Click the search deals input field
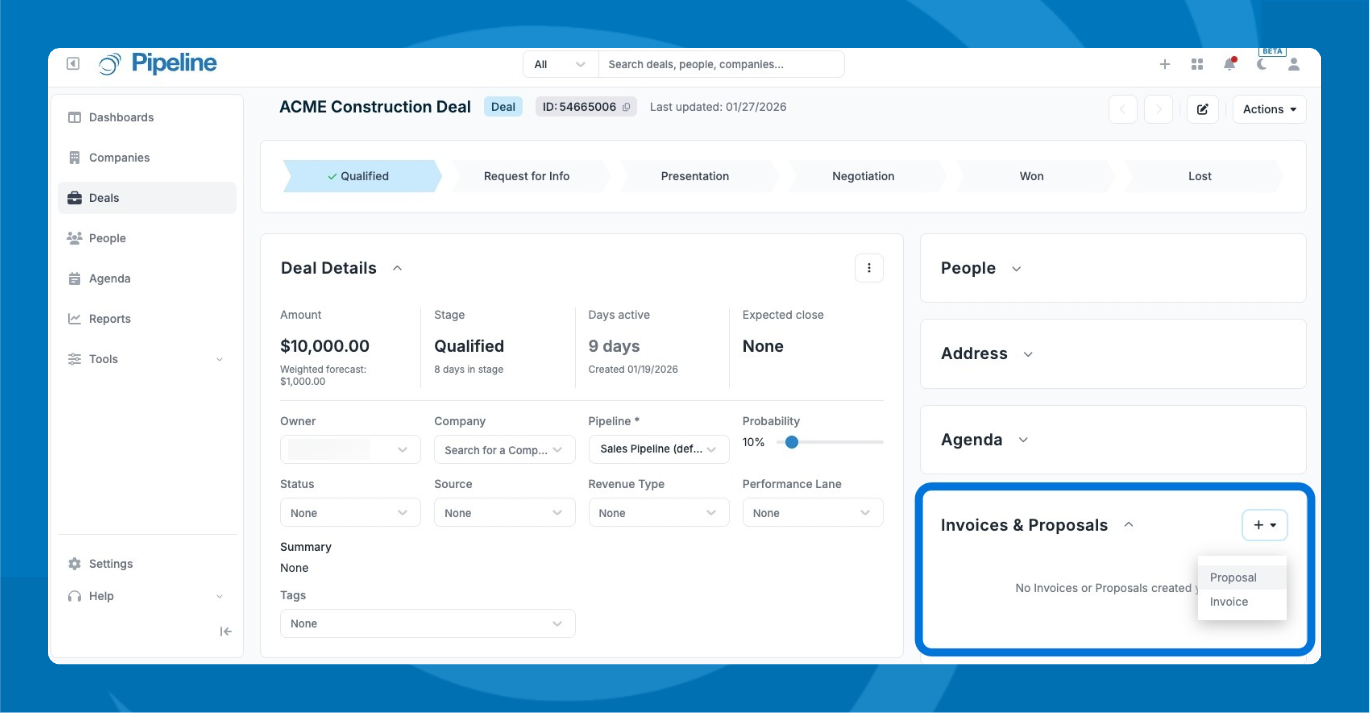Image resolution: width=1370 pixels, height=713 pixels. click(x=720, y=64)
